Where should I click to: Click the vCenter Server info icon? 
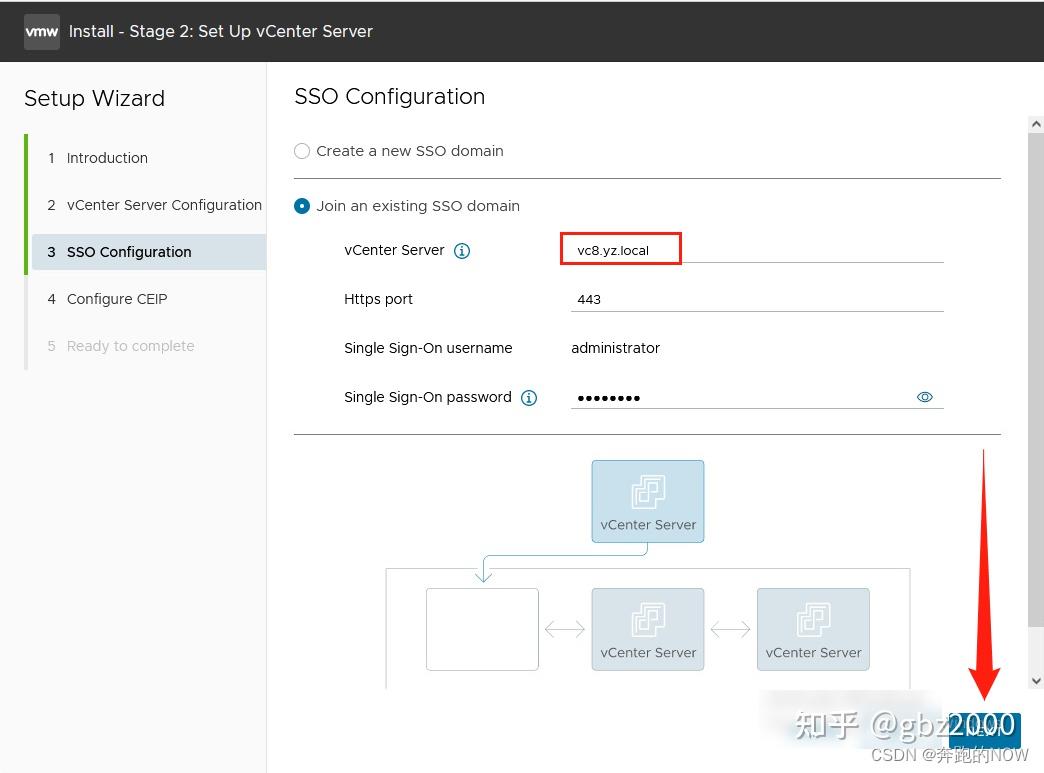(x=462, y=251)
